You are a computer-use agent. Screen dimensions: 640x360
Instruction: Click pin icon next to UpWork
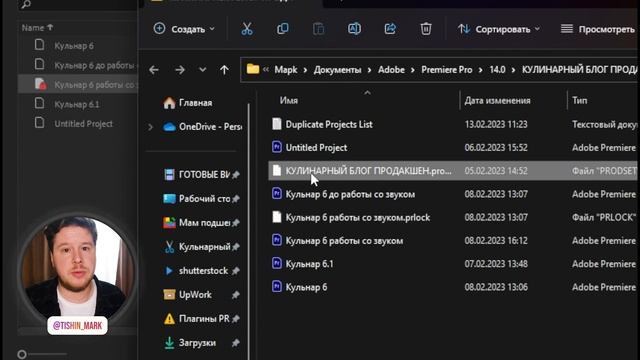pos(236,295)
